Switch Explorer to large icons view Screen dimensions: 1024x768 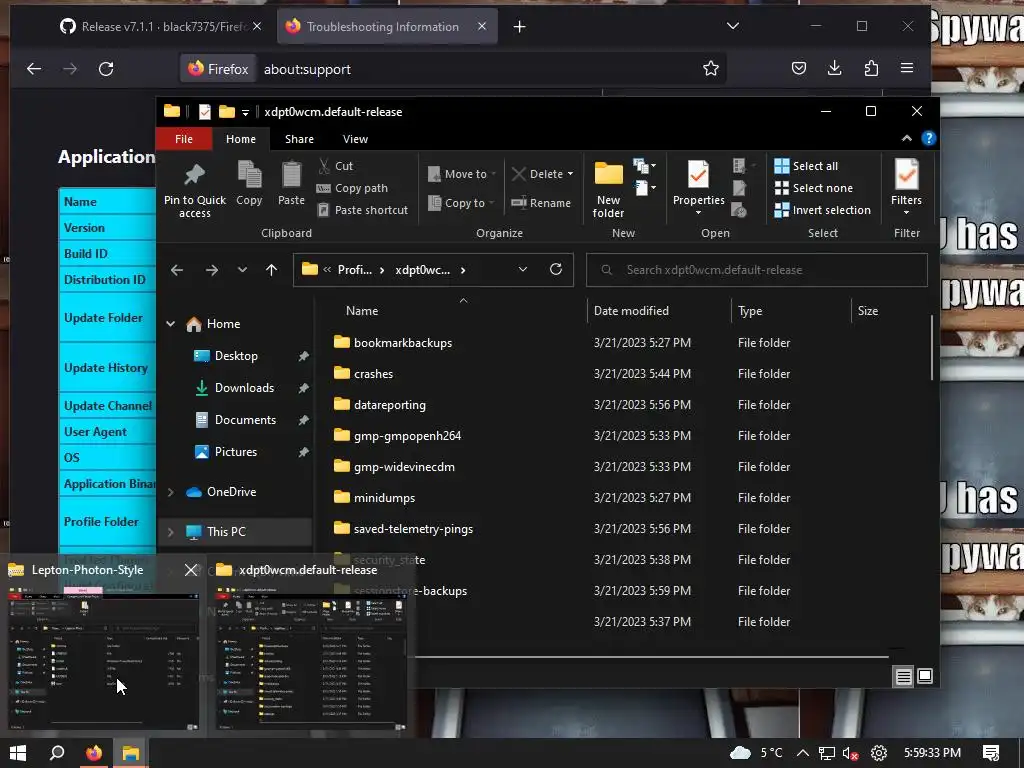[925, 676]
